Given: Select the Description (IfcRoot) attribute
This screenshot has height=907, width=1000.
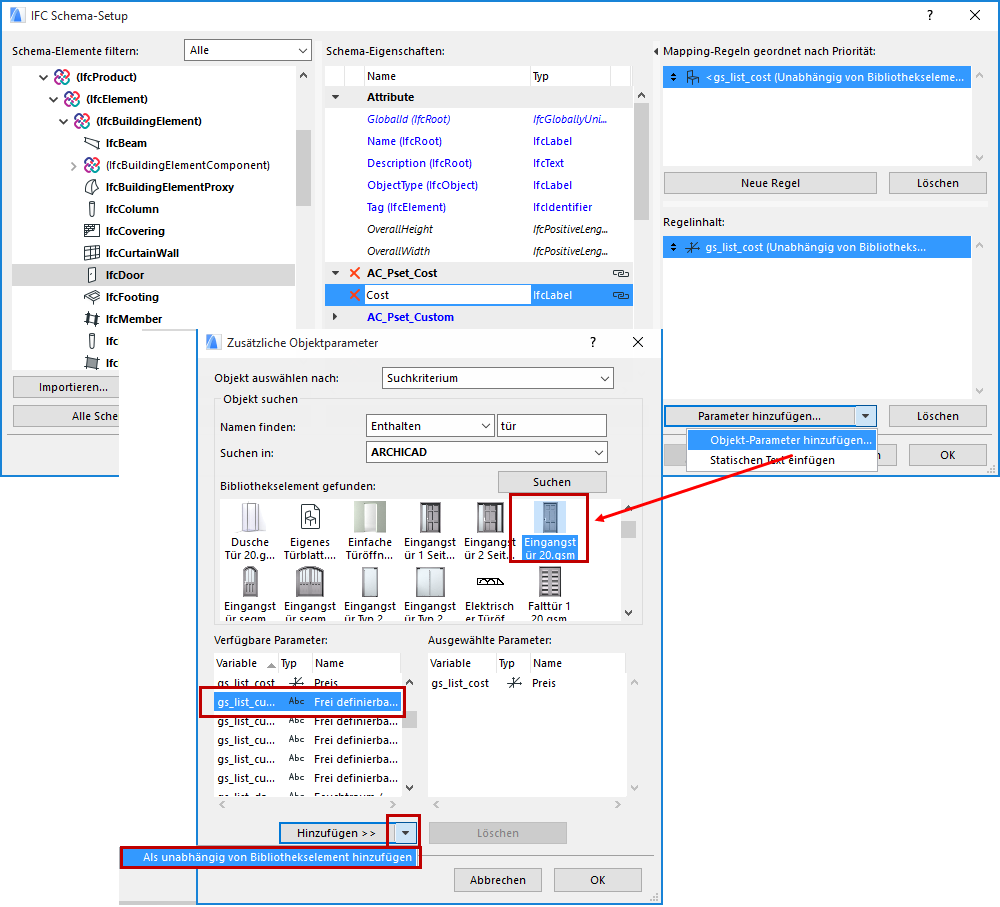Looking at the screenshot, I should click(x=478, y=163).
